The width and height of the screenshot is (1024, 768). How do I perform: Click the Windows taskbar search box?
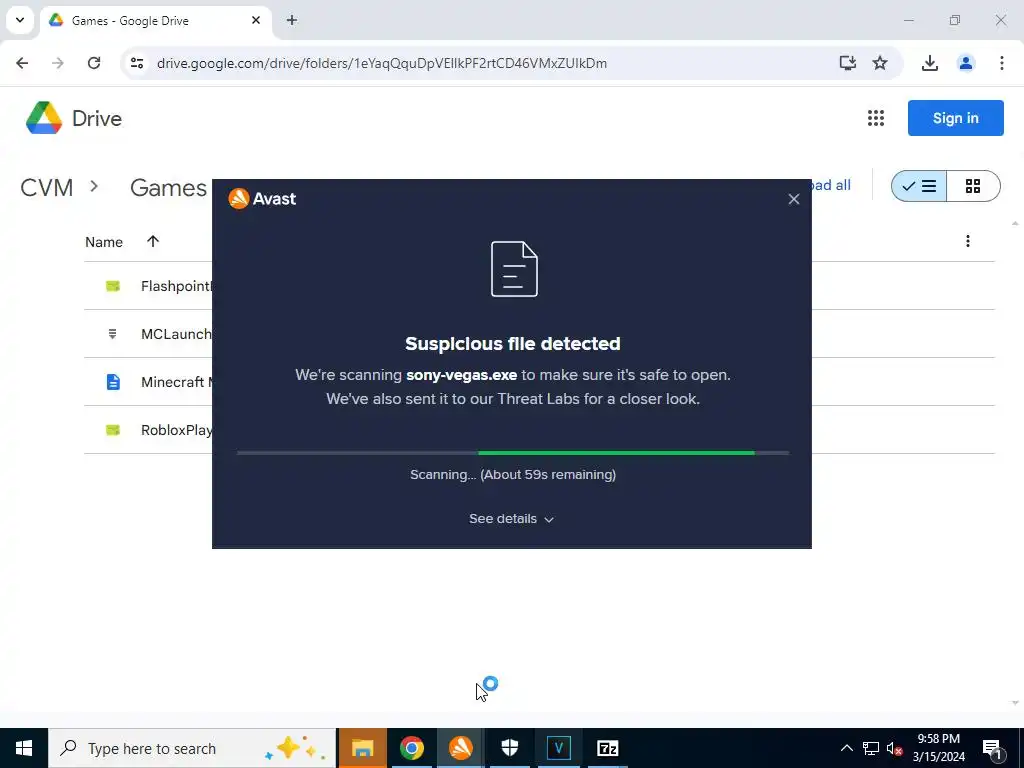(192, 748)
